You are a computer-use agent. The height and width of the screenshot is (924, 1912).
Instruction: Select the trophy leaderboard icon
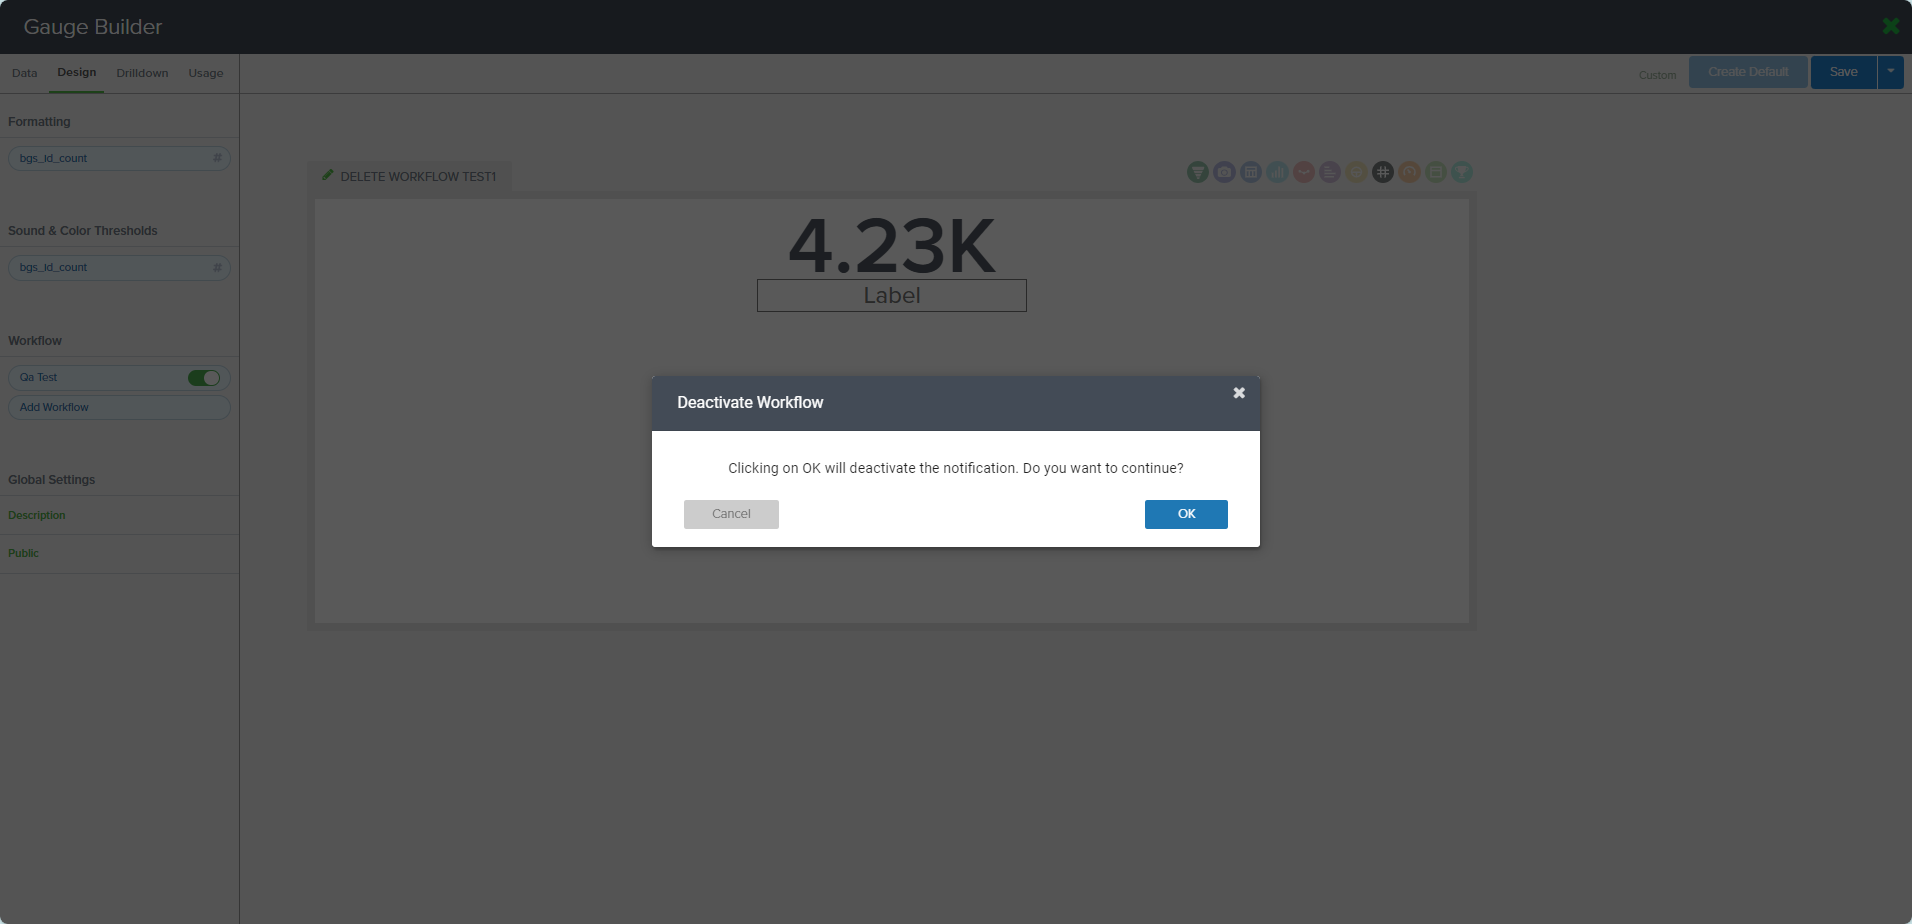tap(1462, 172)
